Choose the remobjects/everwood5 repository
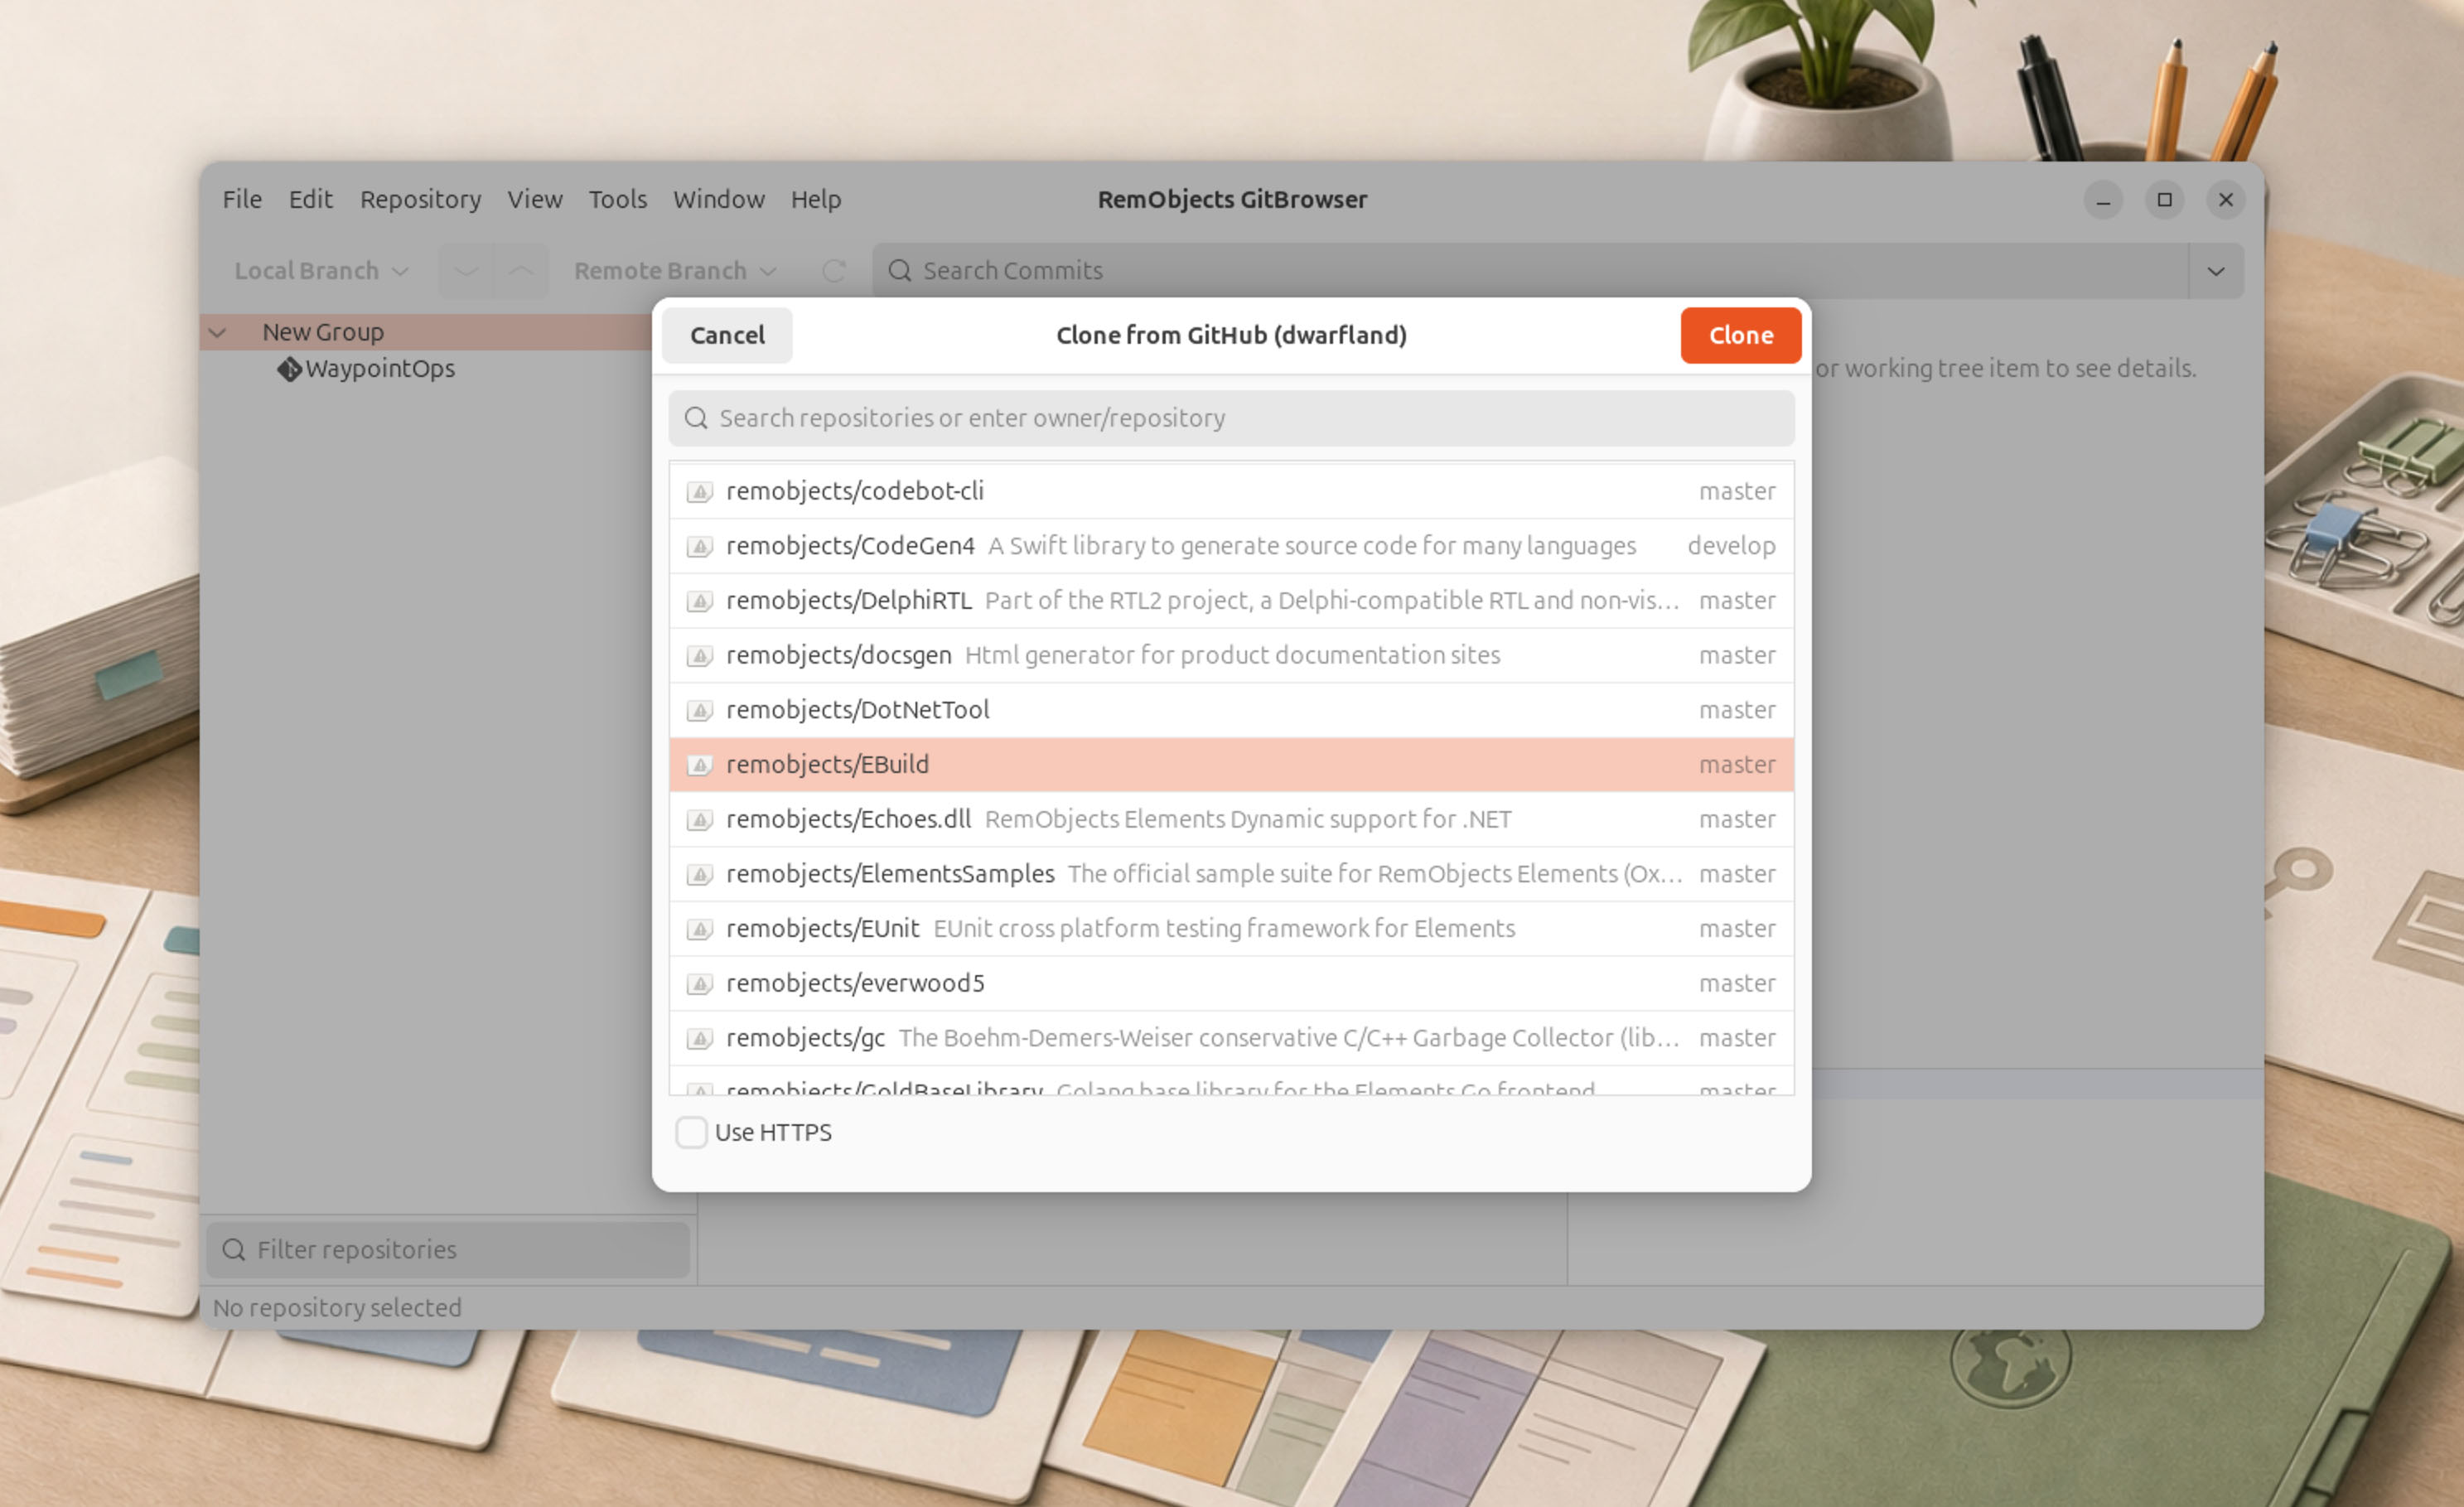Image resolution: width=2464 pixels, height=1507 pixels. 1232,984
